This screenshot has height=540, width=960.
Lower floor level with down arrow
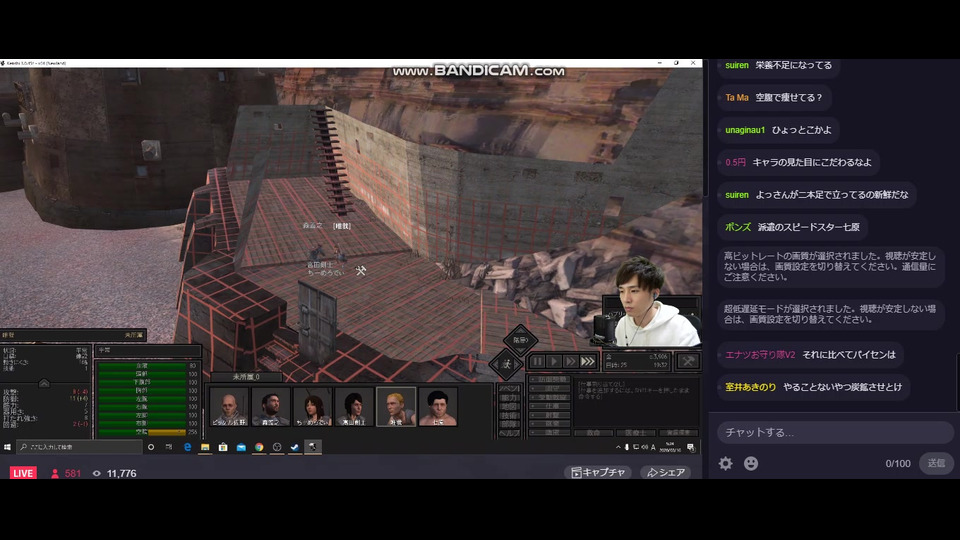(x=520, y=352)
